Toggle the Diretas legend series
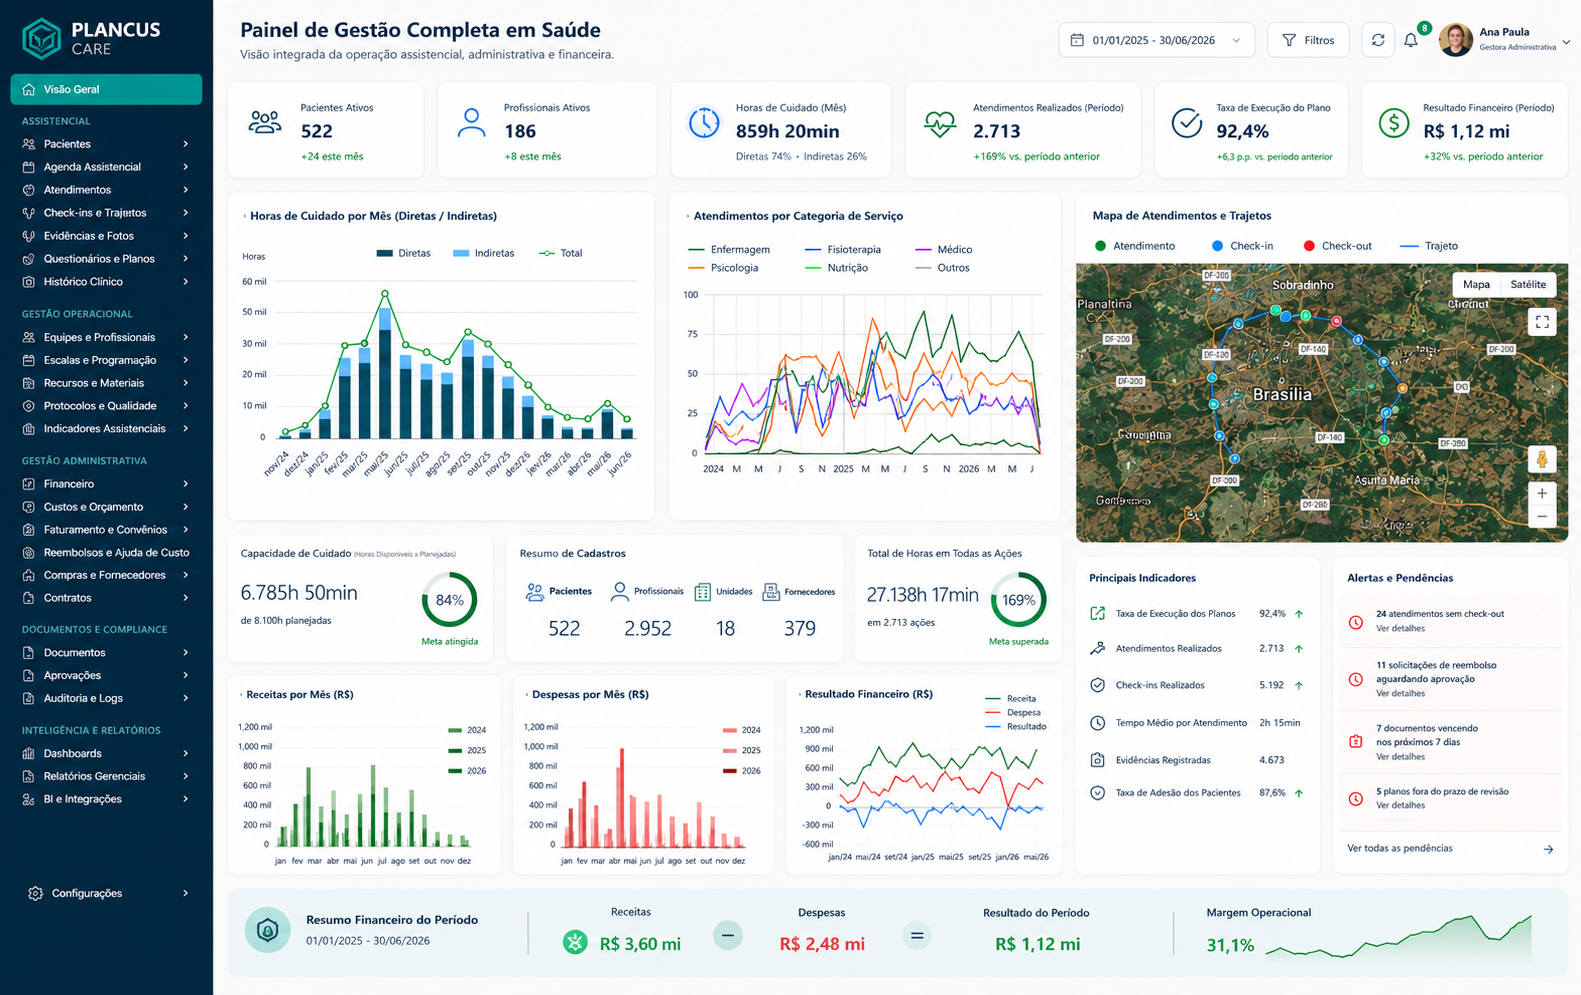The width and height of the screenshot is (1581, 995). click(x=403, y=253)
